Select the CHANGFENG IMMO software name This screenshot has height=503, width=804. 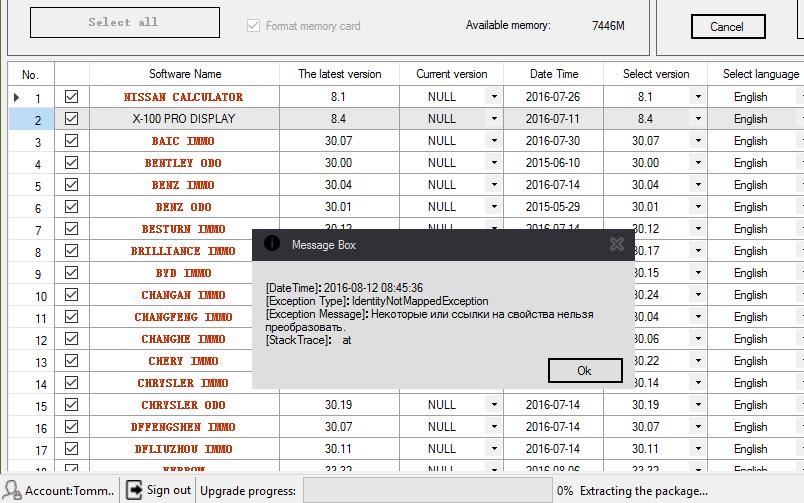pyautogui.click(x=183, y=317)
